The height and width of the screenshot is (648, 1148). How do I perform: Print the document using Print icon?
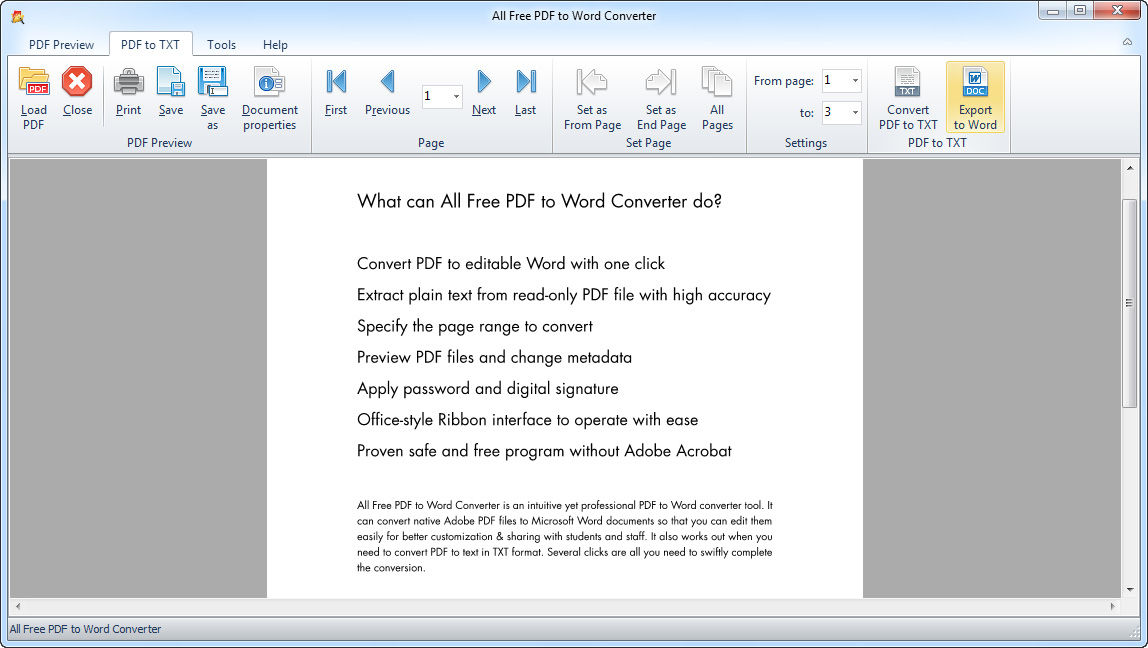(128, 81)
